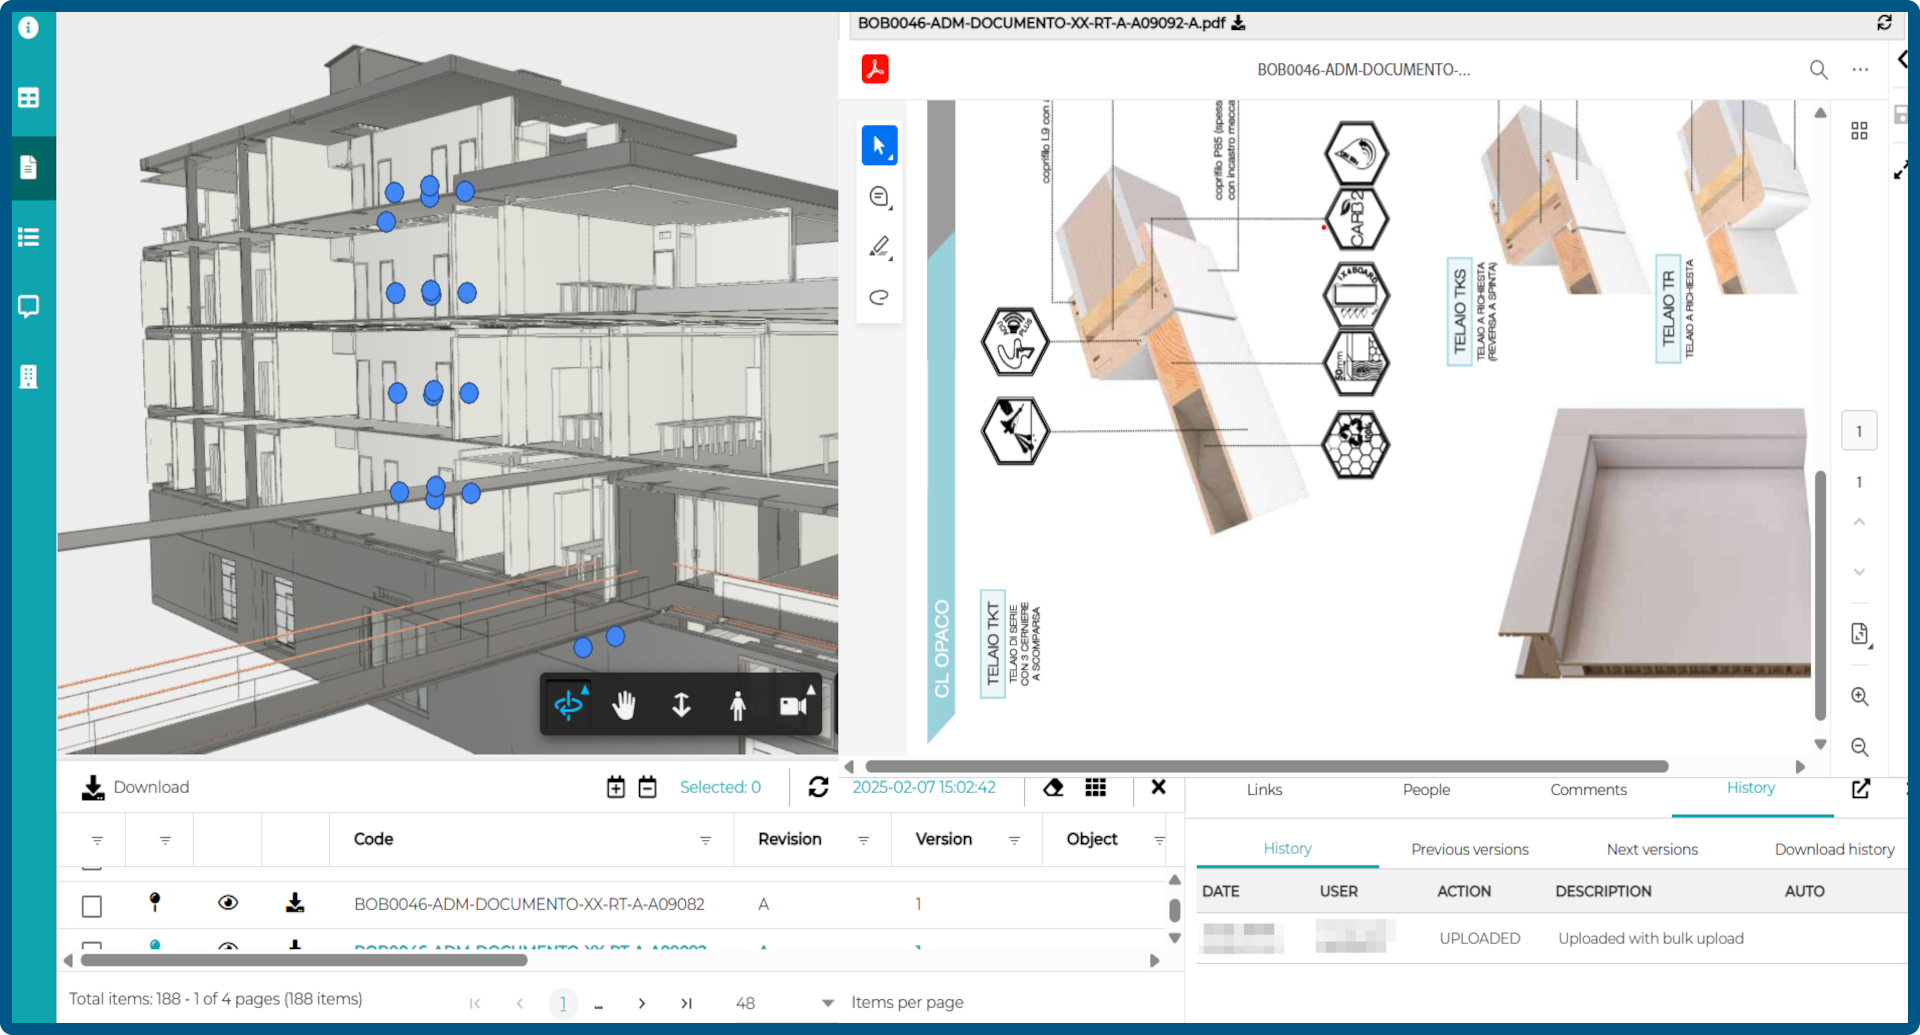
Task: Toggle visibility of document BOB0046-ADM-DOCUMENTO-XX-RT-A-A09082
Action: pyautogui.click(x=228, y=903)
